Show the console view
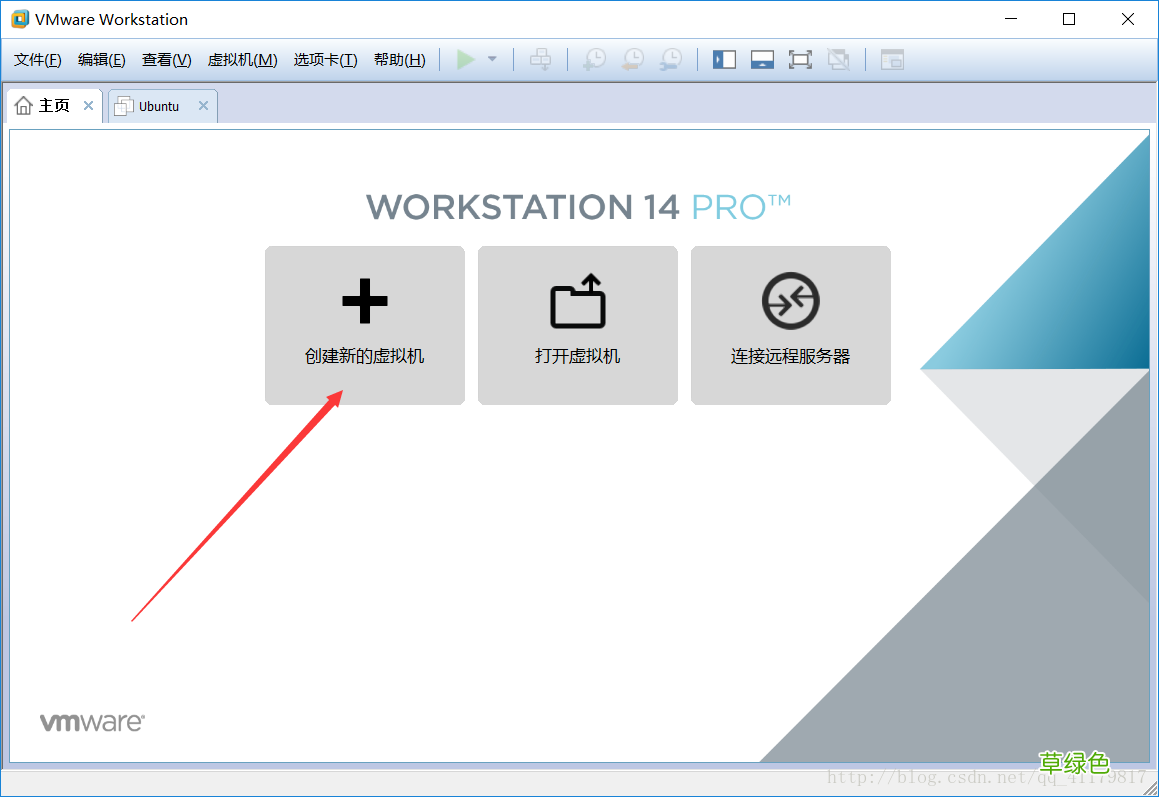 (891, 60)
